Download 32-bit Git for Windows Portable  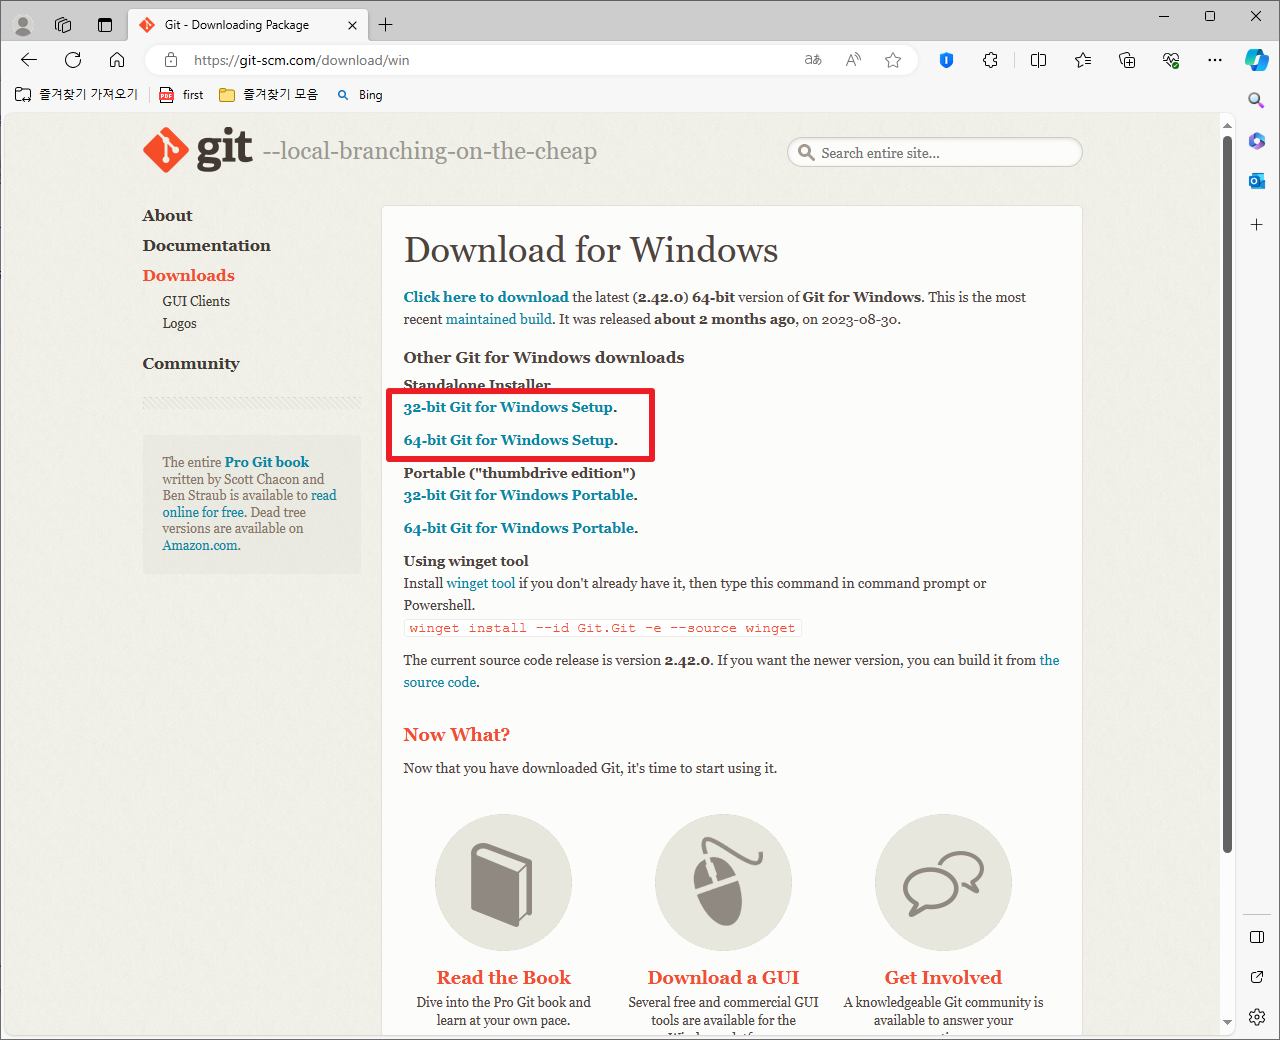point(518,495)
